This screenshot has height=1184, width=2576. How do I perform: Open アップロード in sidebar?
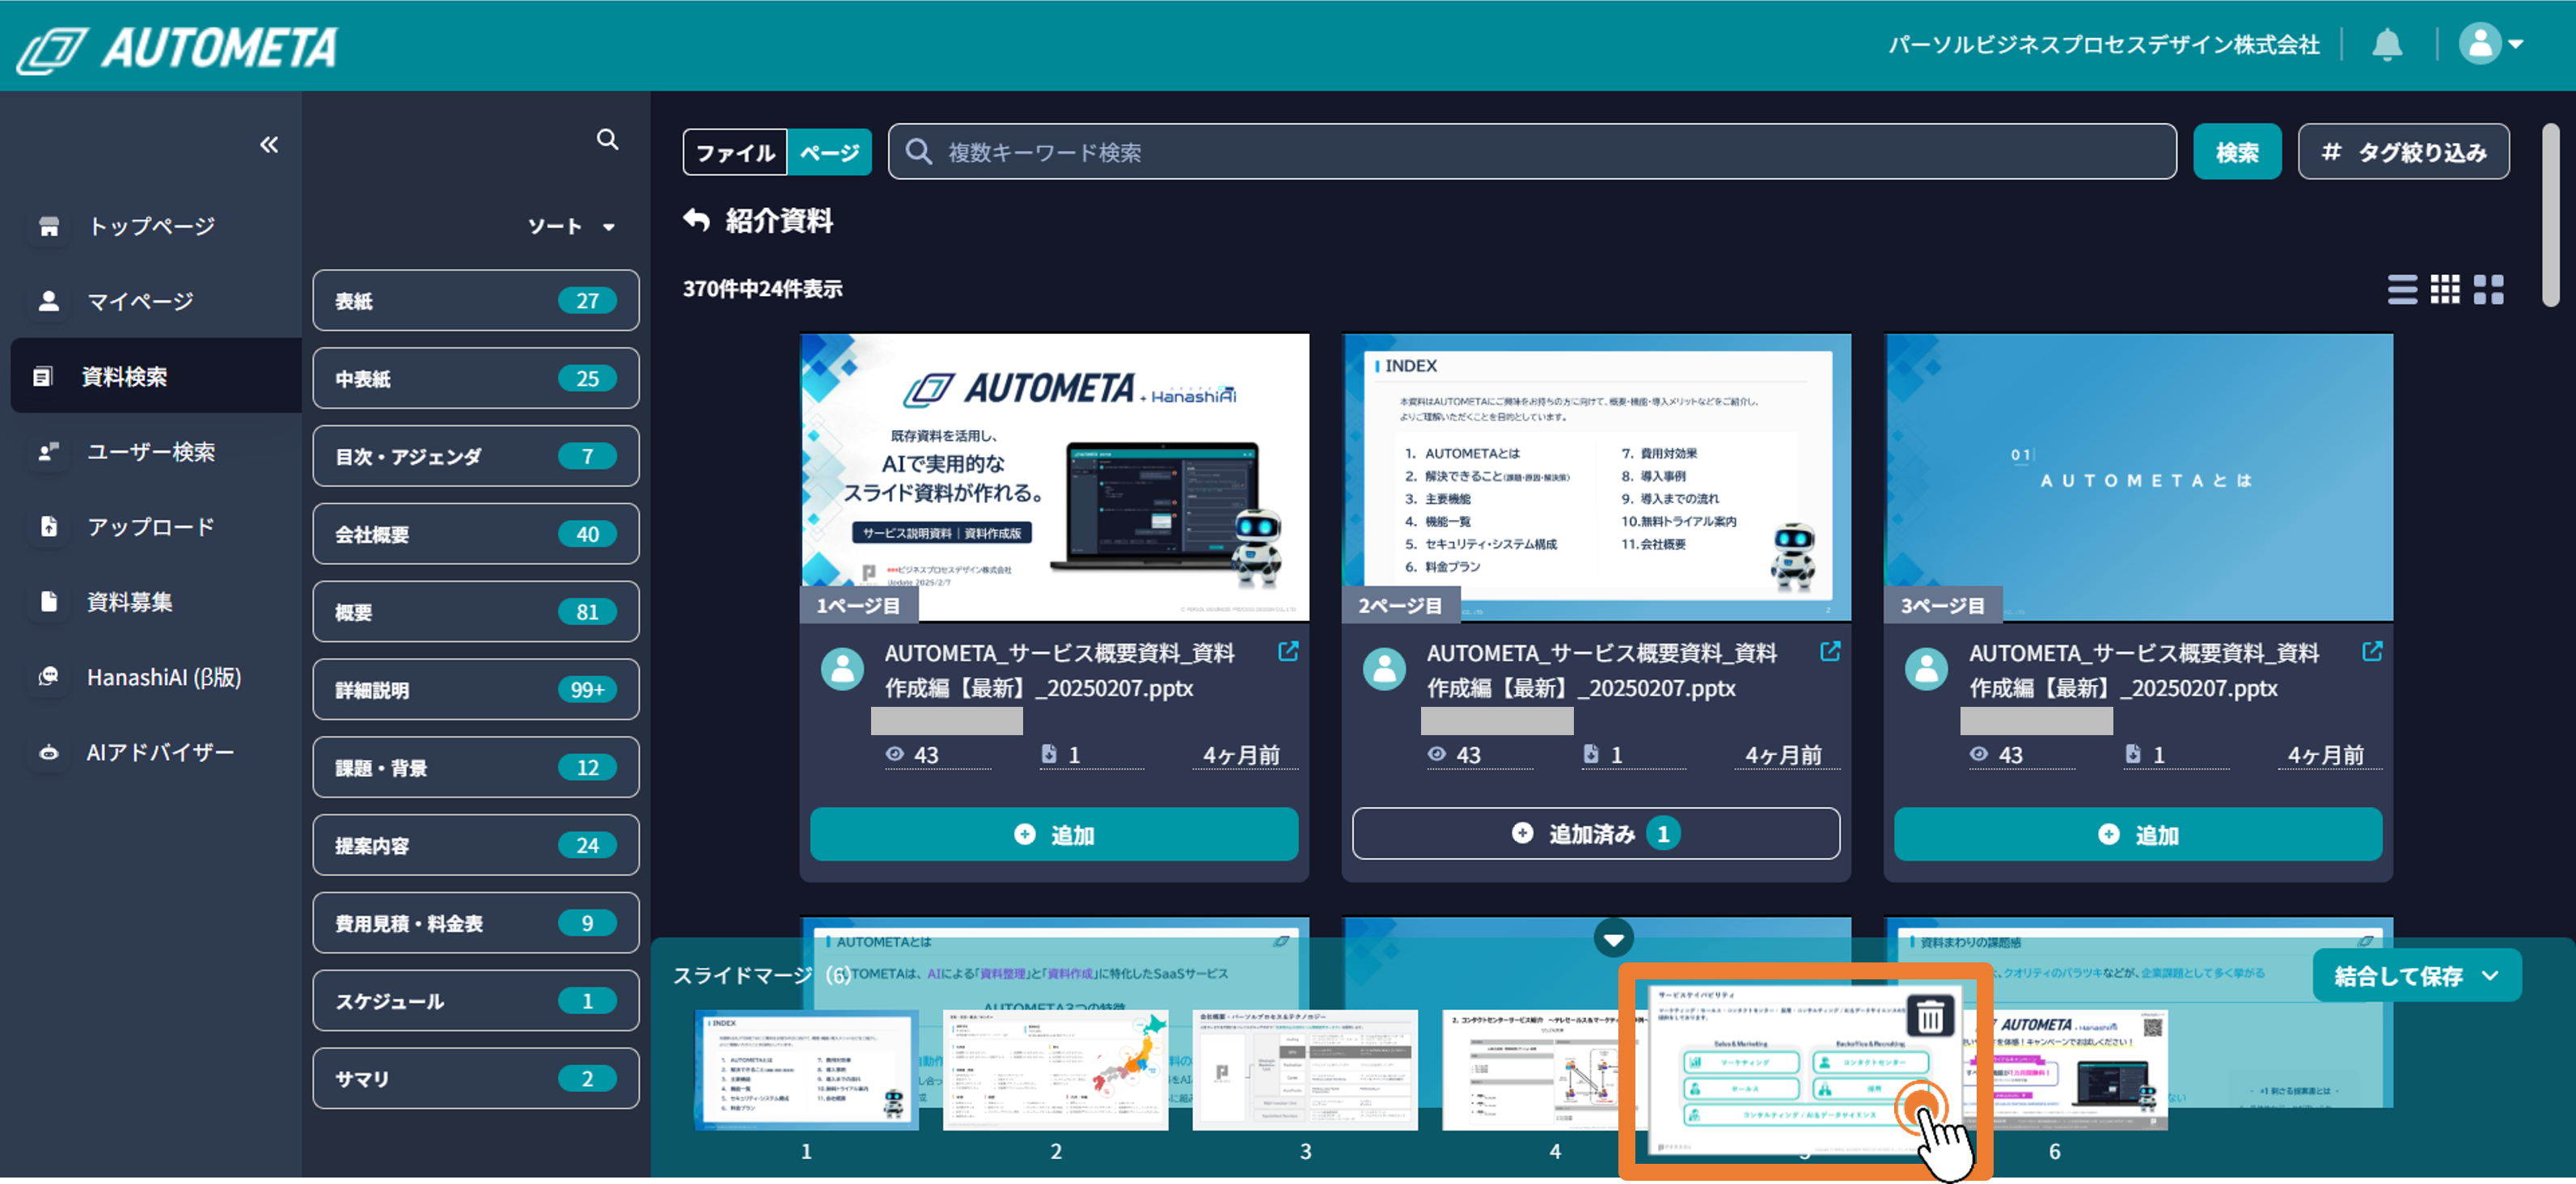pyautogui.click(x=151, y=527)
